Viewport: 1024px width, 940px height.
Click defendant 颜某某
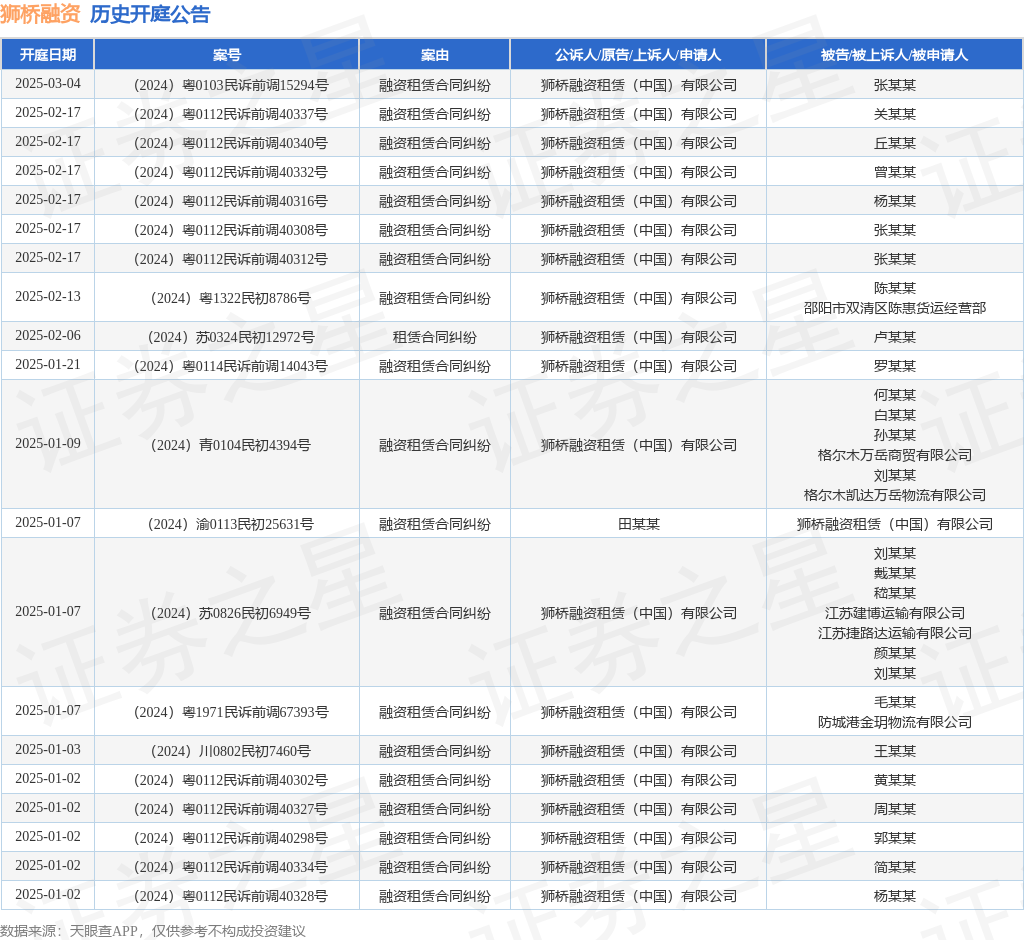coord(895,653)
